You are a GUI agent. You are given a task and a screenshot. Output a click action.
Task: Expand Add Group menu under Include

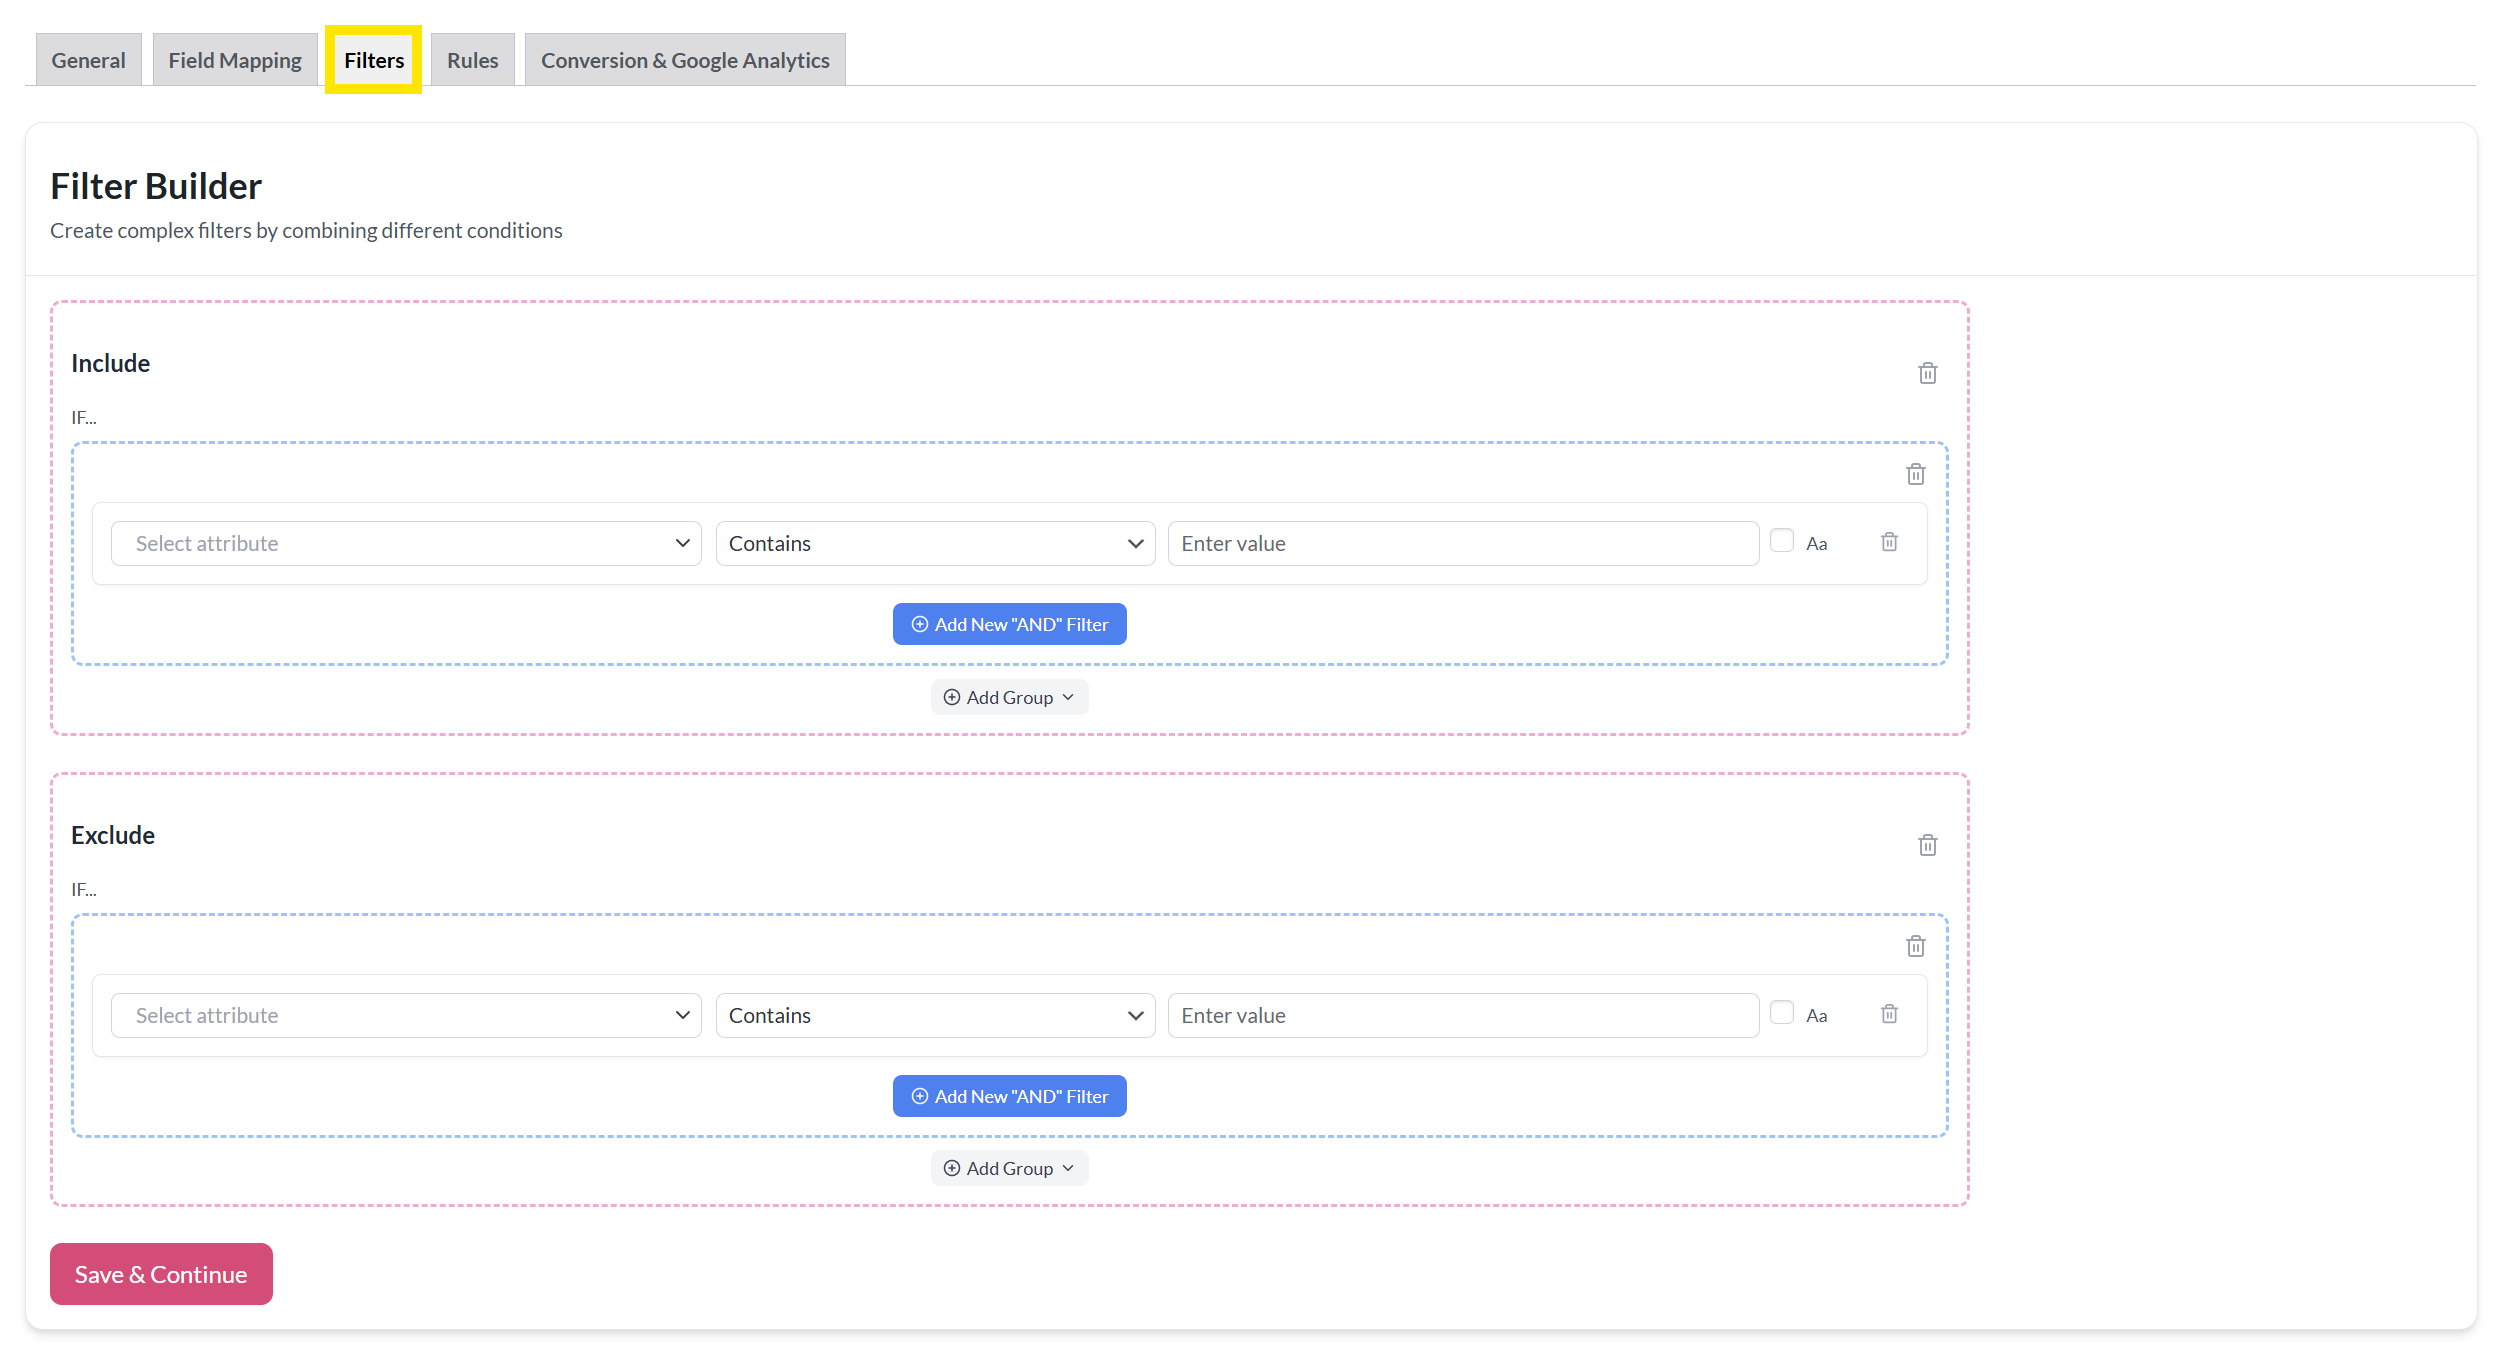click(1009, 697)
